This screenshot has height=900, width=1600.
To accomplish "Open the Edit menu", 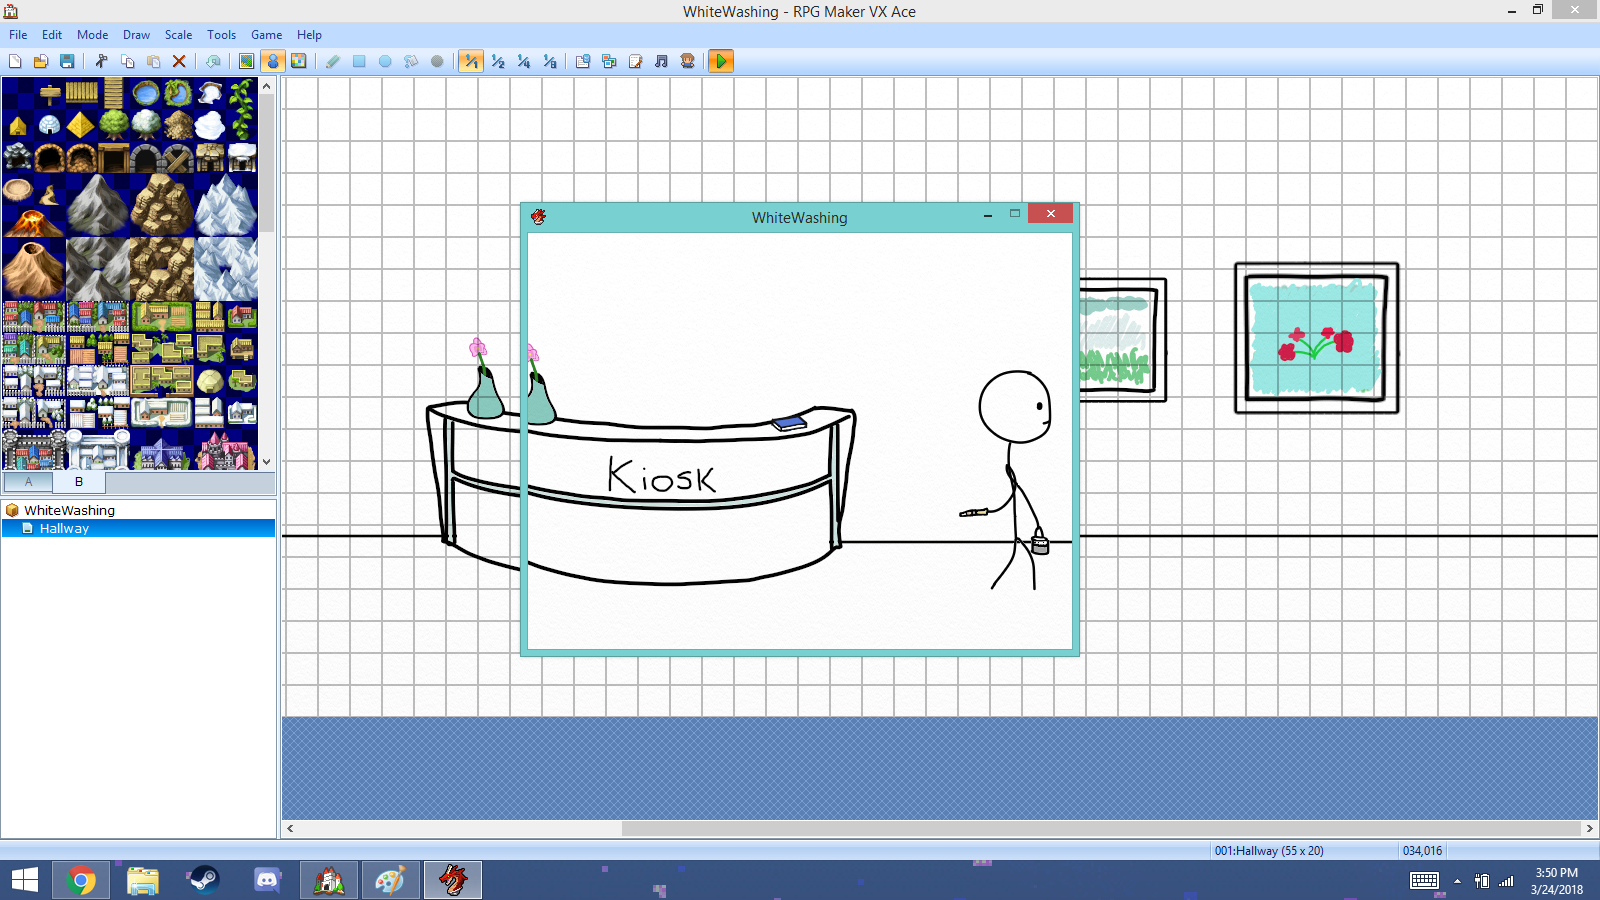I will pos(52,35).
